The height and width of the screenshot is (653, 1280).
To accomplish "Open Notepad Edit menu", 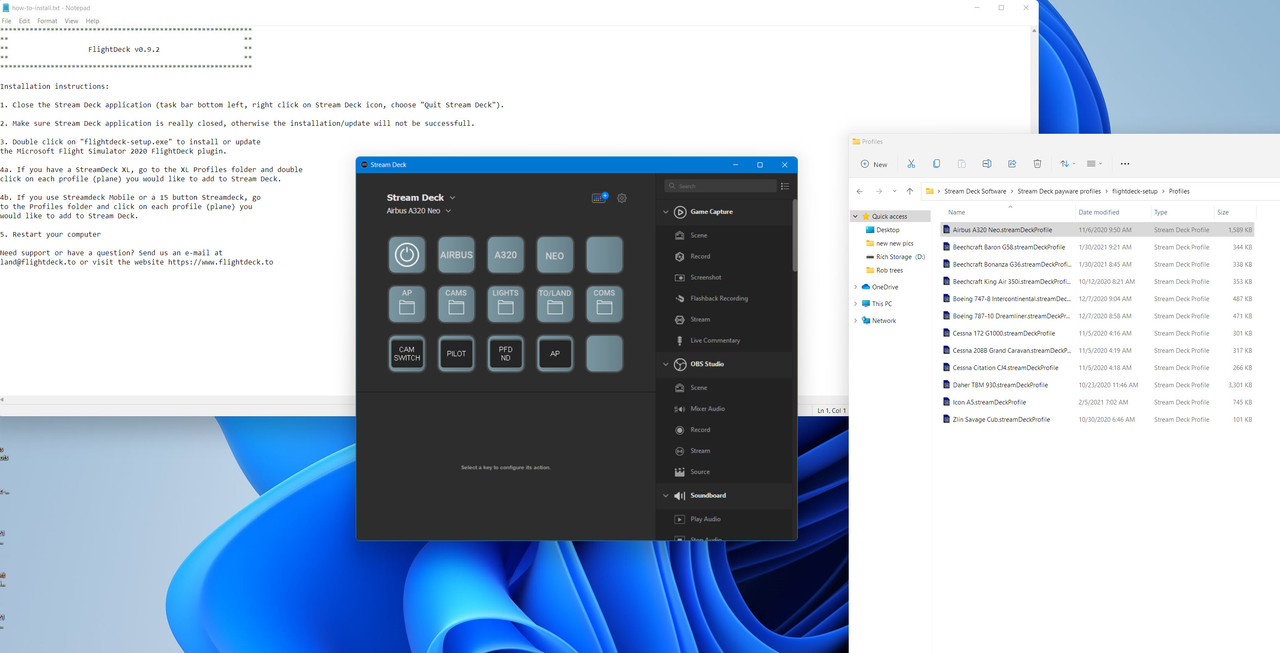I will [24, 20].
